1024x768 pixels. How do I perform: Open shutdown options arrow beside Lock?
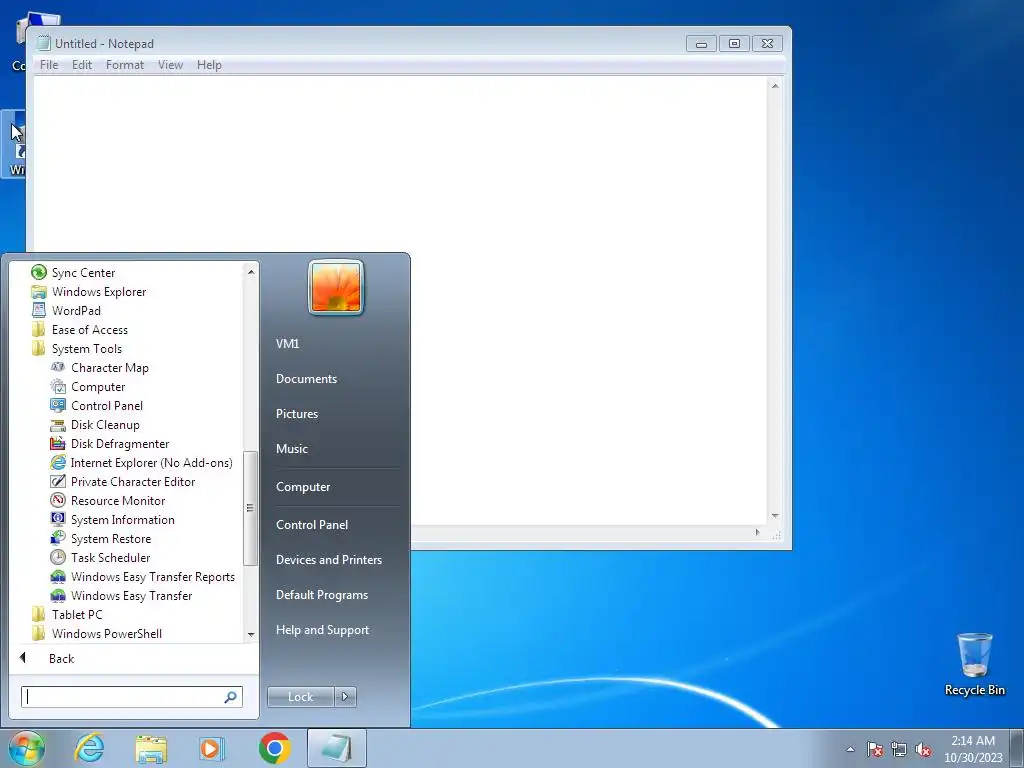(345, 697)
